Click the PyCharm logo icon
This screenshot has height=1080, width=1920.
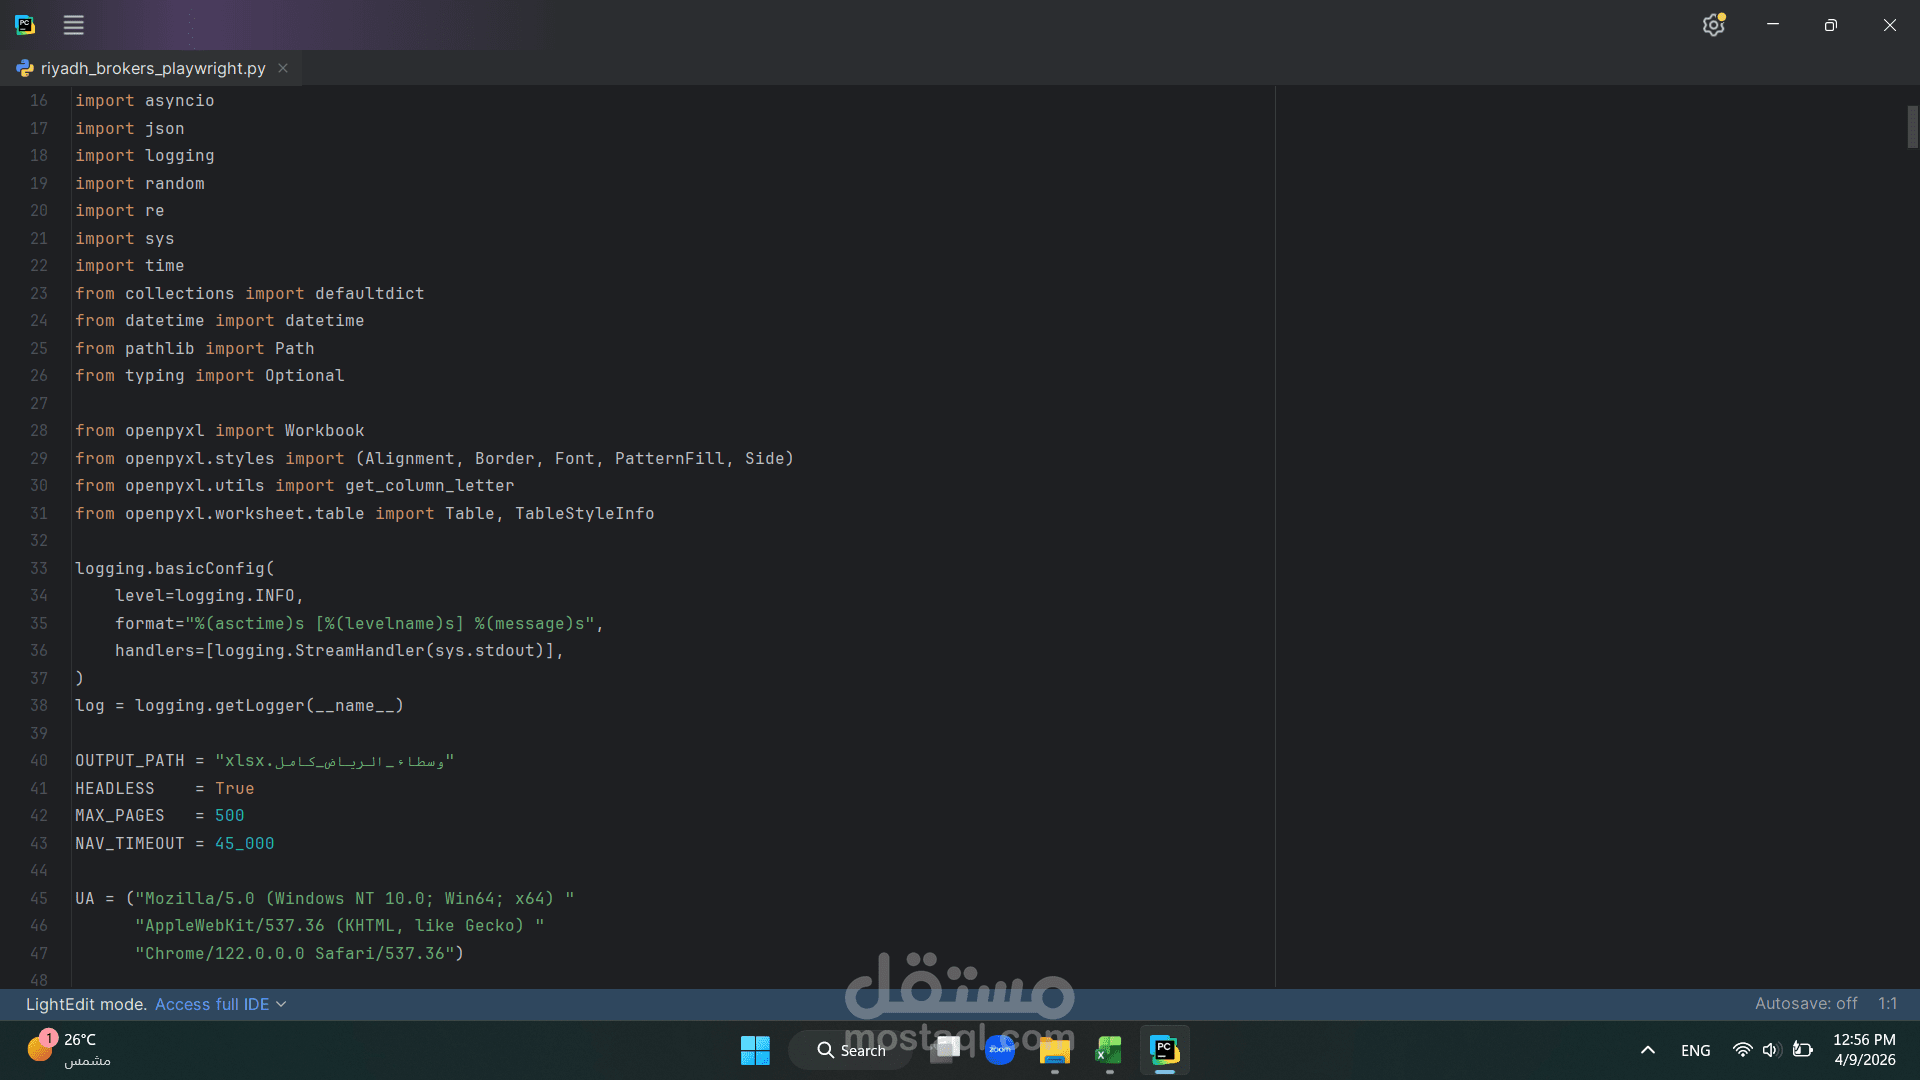coord(25,25)
